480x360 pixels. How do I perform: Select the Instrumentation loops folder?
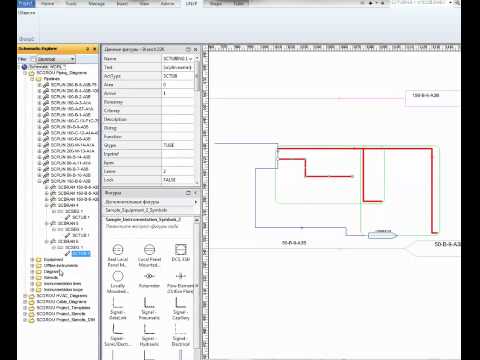tap(63, 290)
